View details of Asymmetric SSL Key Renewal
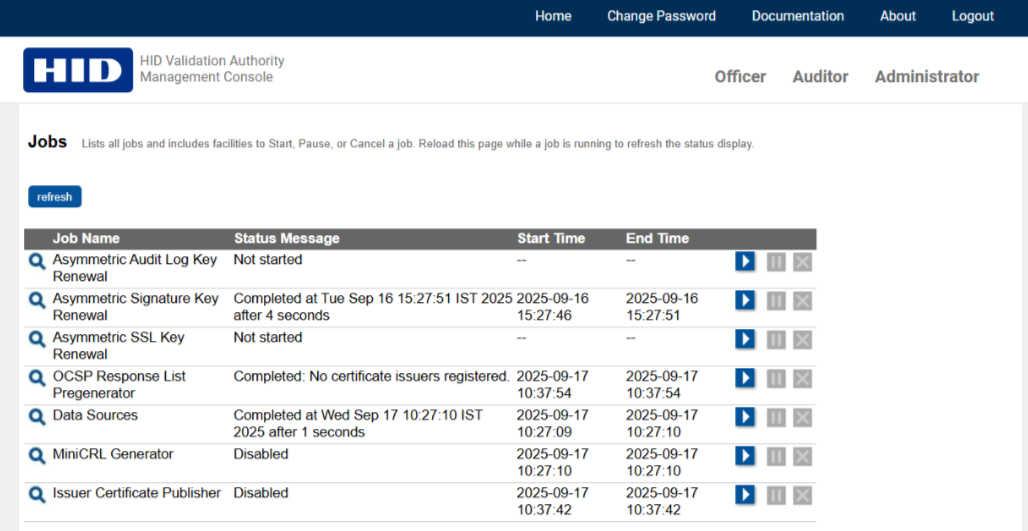The height and width of the screenshot is (531, 1028). coord(37,339)
